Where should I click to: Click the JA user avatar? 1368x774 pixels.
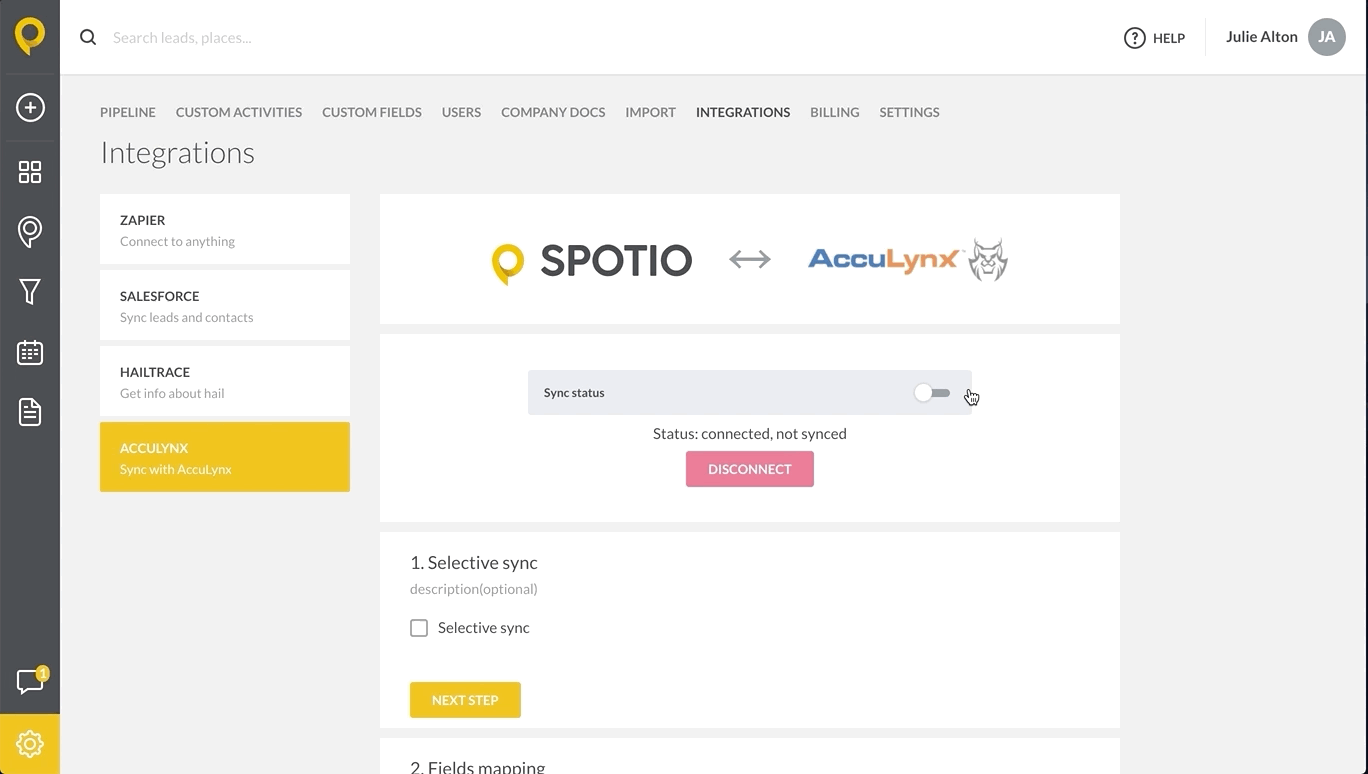[x=1326, y=37]
